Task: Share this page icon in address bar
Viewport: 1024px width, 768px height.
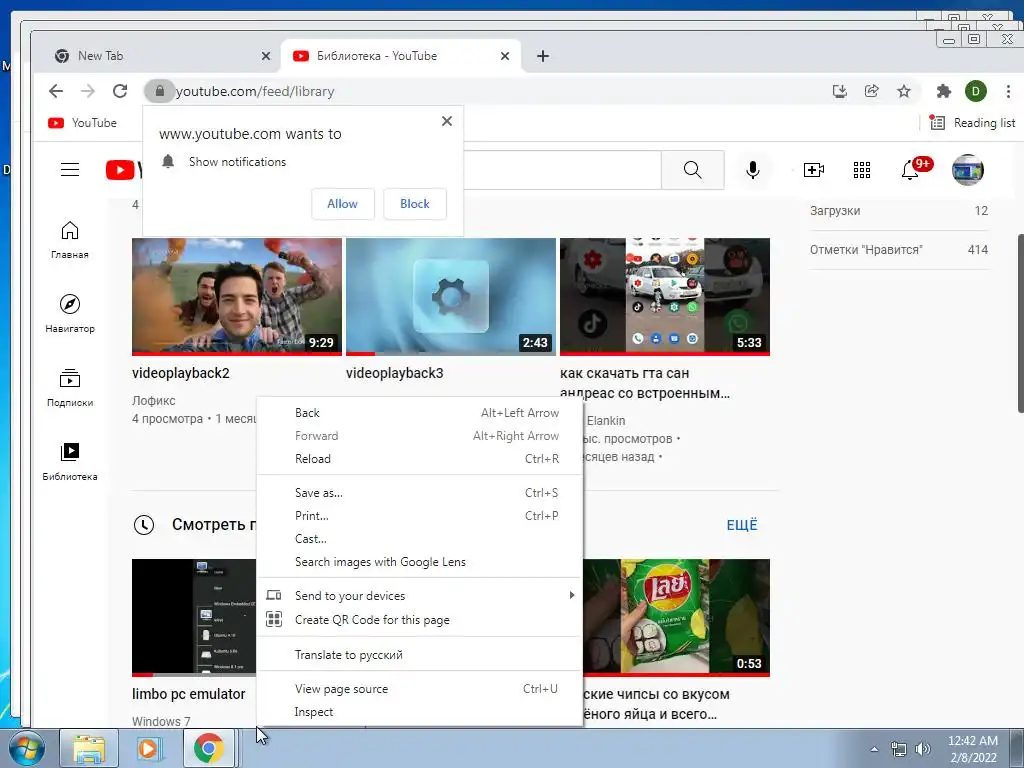Action: (x=872, y=91)
